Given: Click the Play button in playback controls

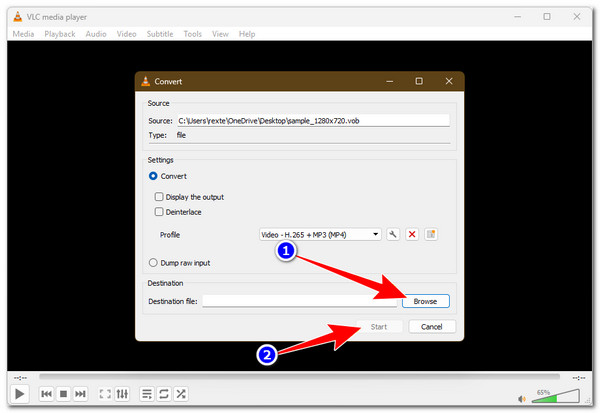Looking at the screenshot, I should tap(18, 394).
